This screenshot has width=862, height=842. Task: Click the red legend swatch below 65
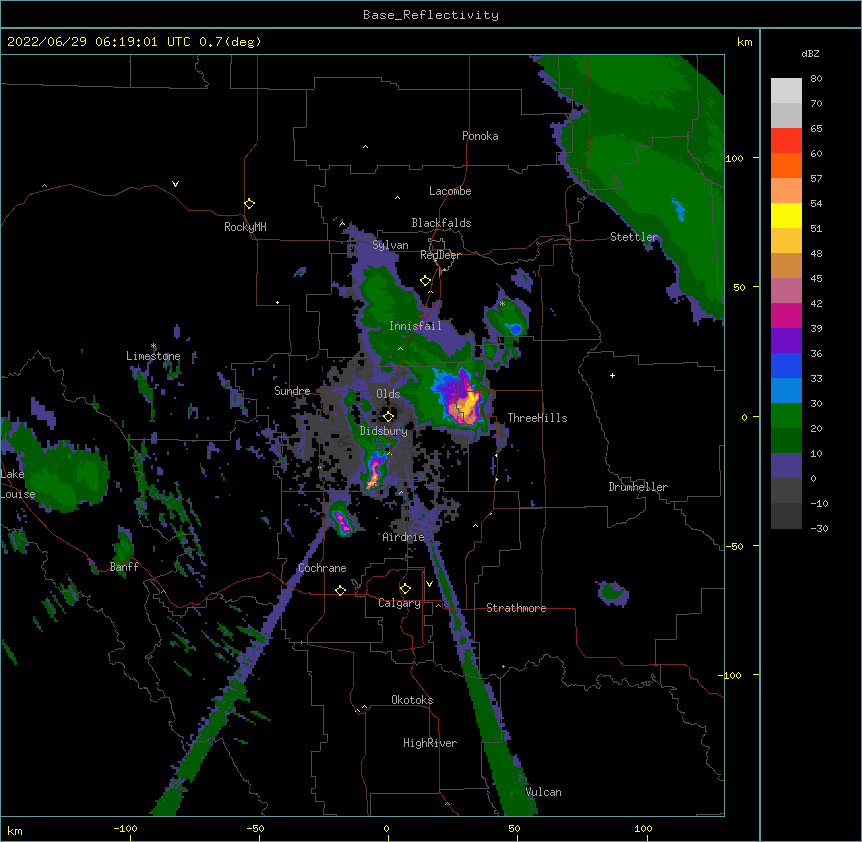pyautogui.click(x=786, y=141)
